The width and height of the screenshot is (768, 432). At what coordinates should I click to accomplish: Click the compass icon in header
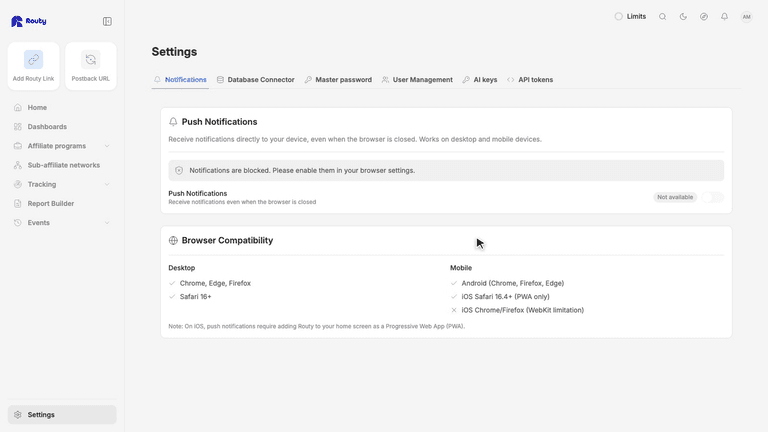click(x=704, y=16)
